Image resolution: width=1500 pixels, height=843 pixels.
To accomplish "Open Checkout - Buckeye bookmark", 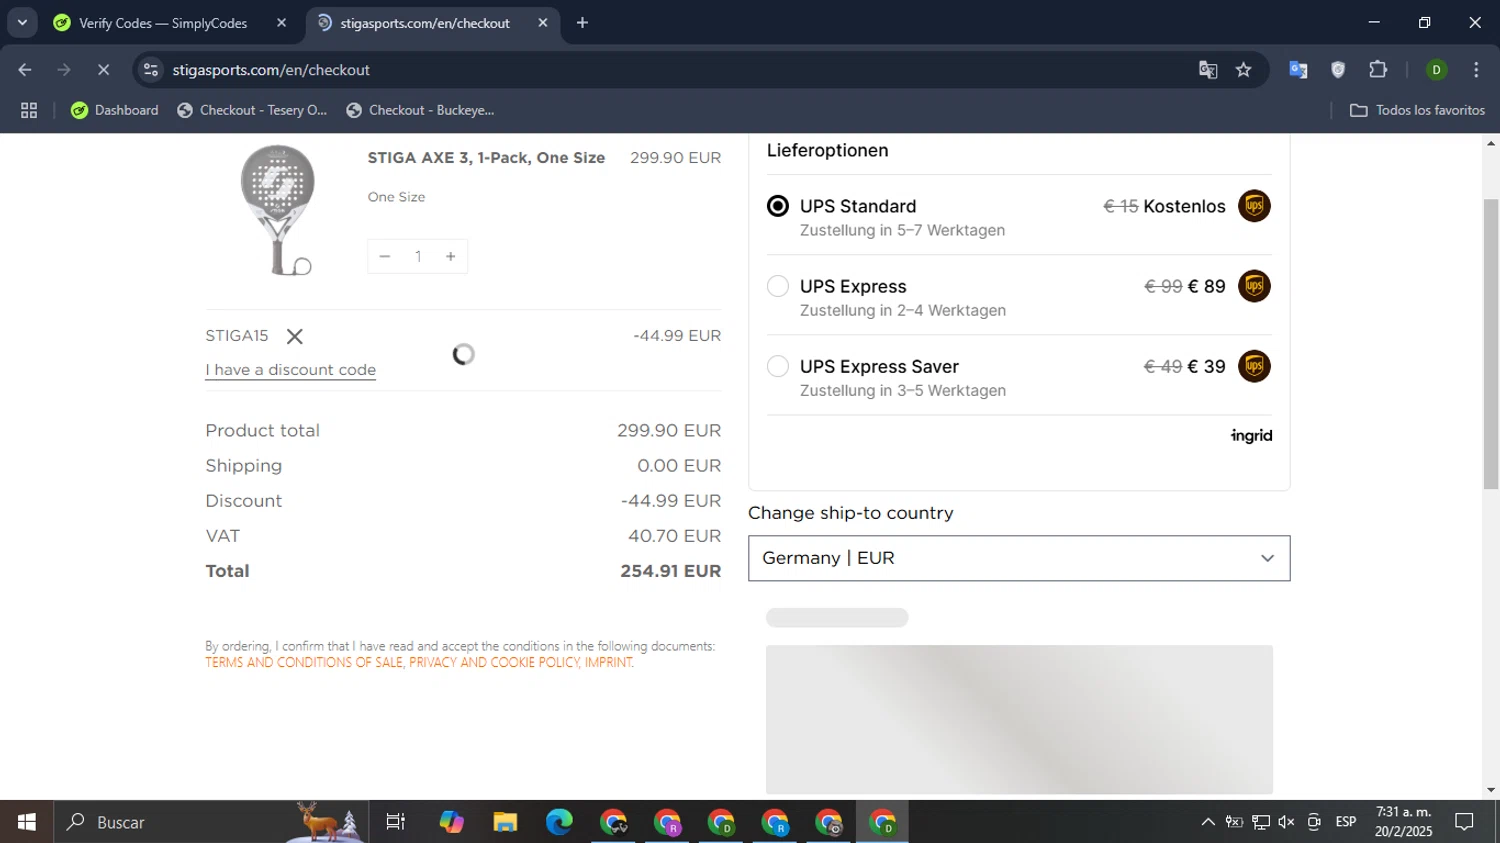I will point(420,110).
